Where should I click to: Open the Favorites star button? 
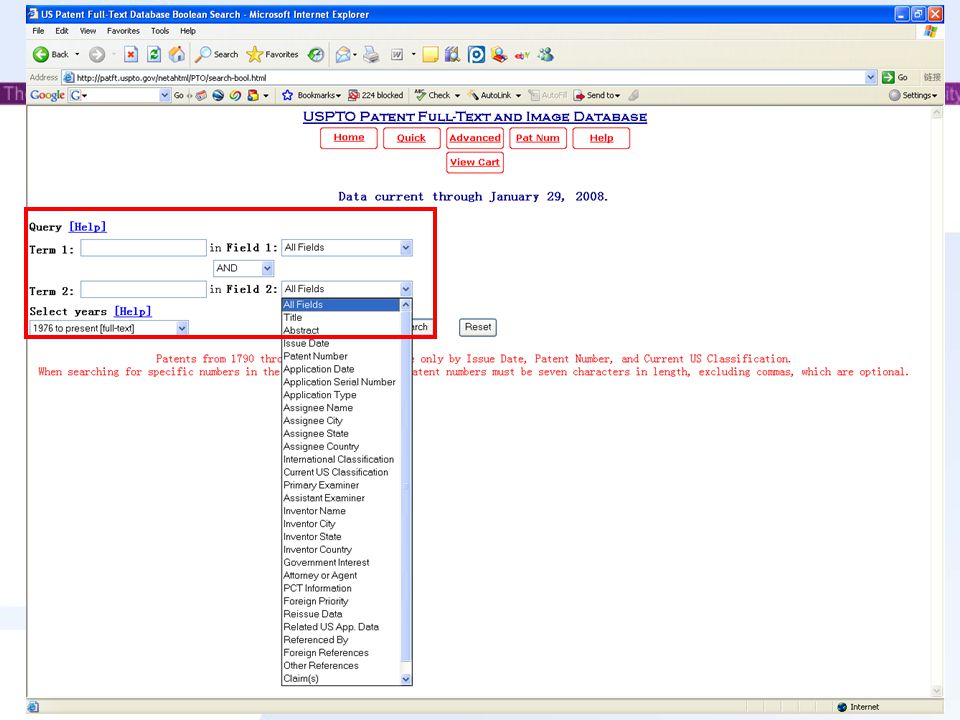pyautogui.click(x=272, y=54)
